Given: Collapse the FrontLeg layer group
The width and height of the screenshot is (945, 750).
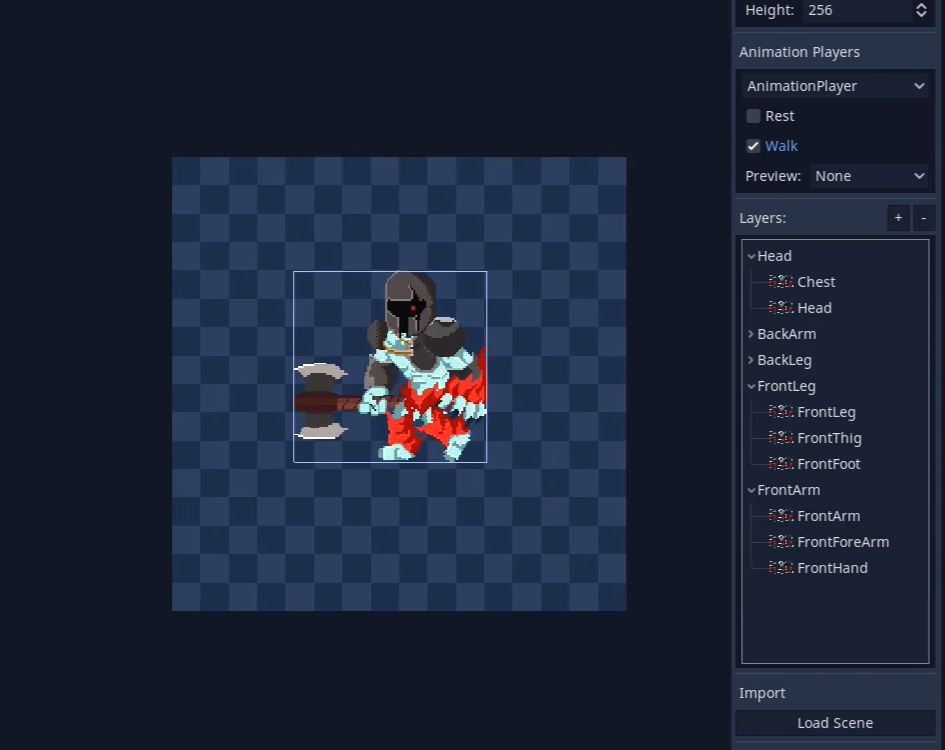Looking at the screenshot, I should click(x=751, y=386).
